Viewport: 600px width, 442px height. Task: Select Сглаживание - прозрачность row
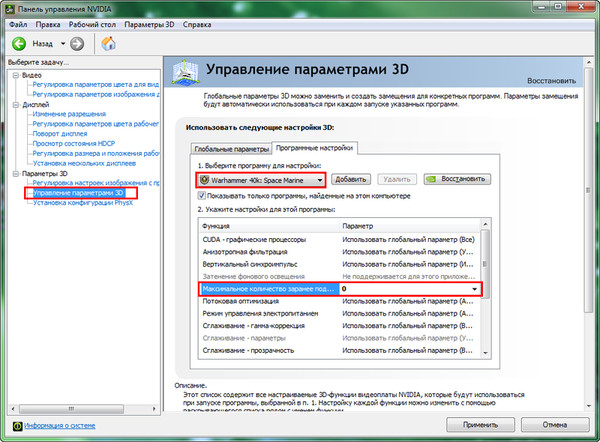point(340,350)
